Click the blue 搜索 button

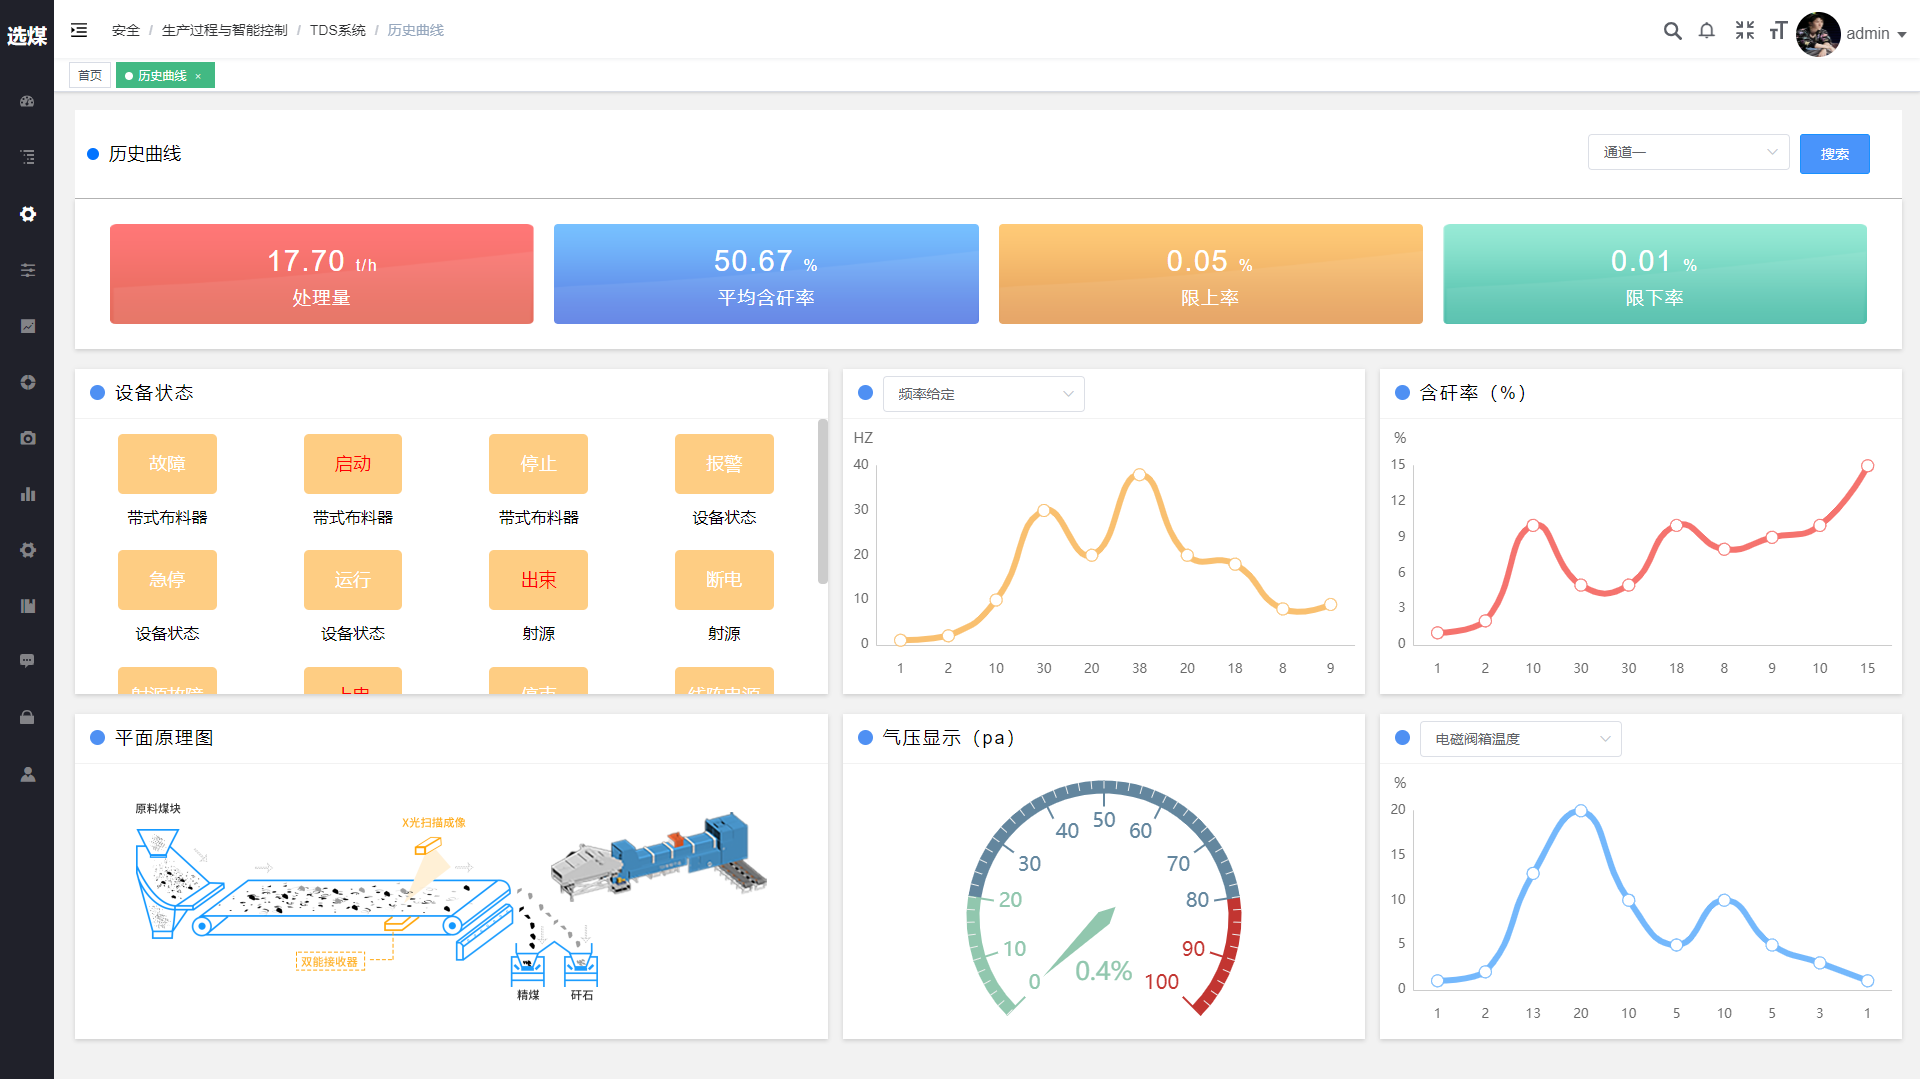point(1834,154)
